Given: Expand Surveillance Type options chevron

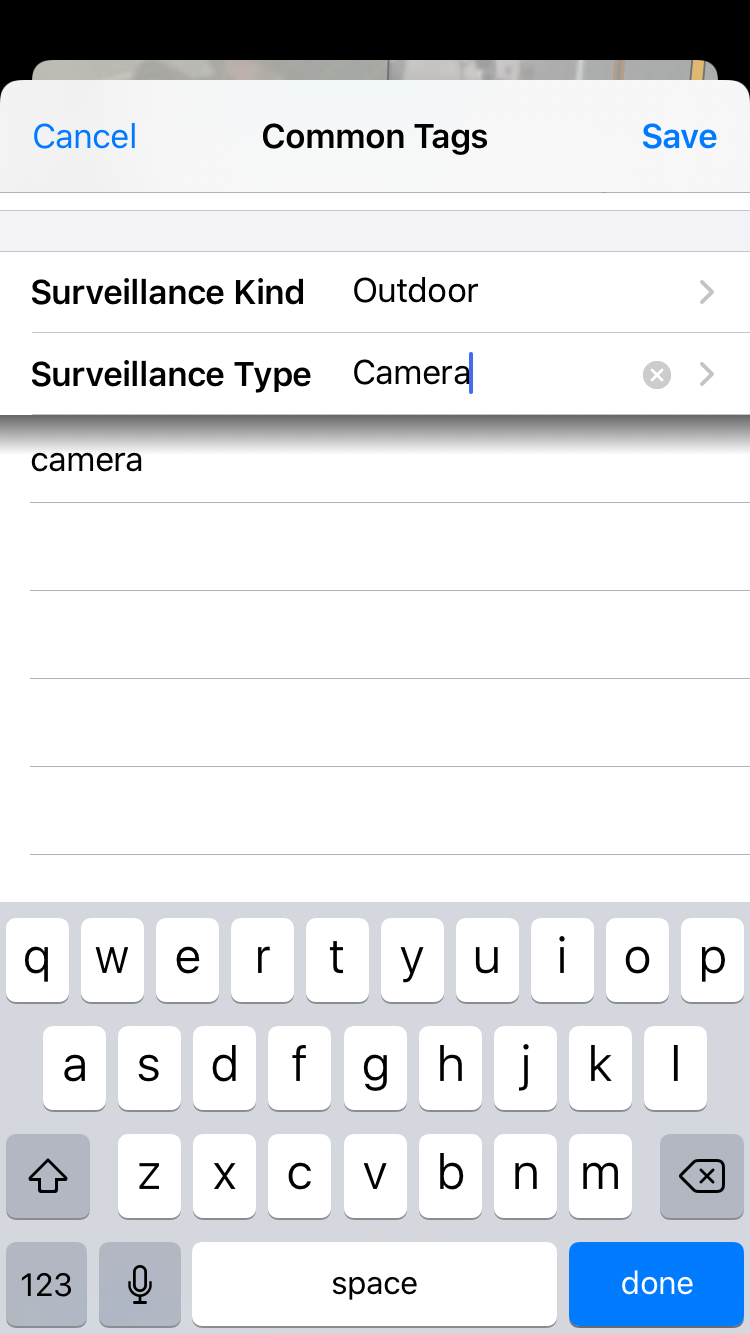Looking at the screenshot, I should tap(707, 375).
